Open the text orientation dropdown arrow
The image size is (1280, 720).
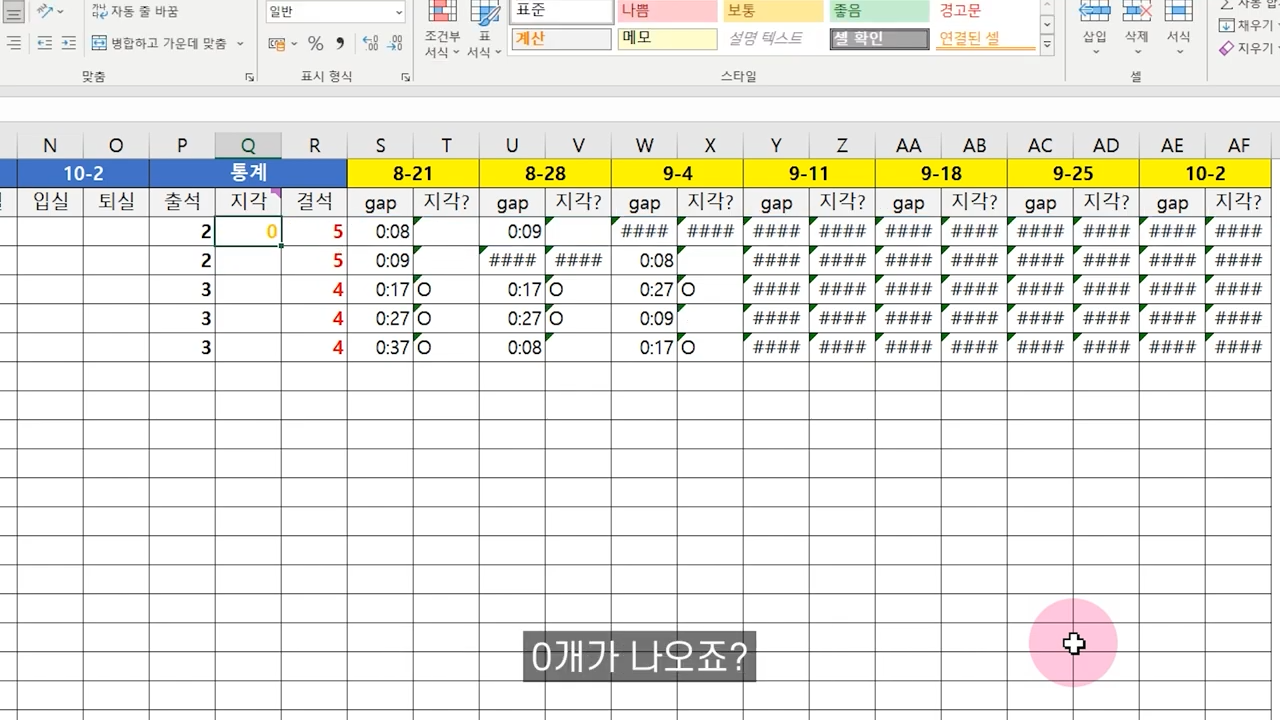(x=61, y=11)
